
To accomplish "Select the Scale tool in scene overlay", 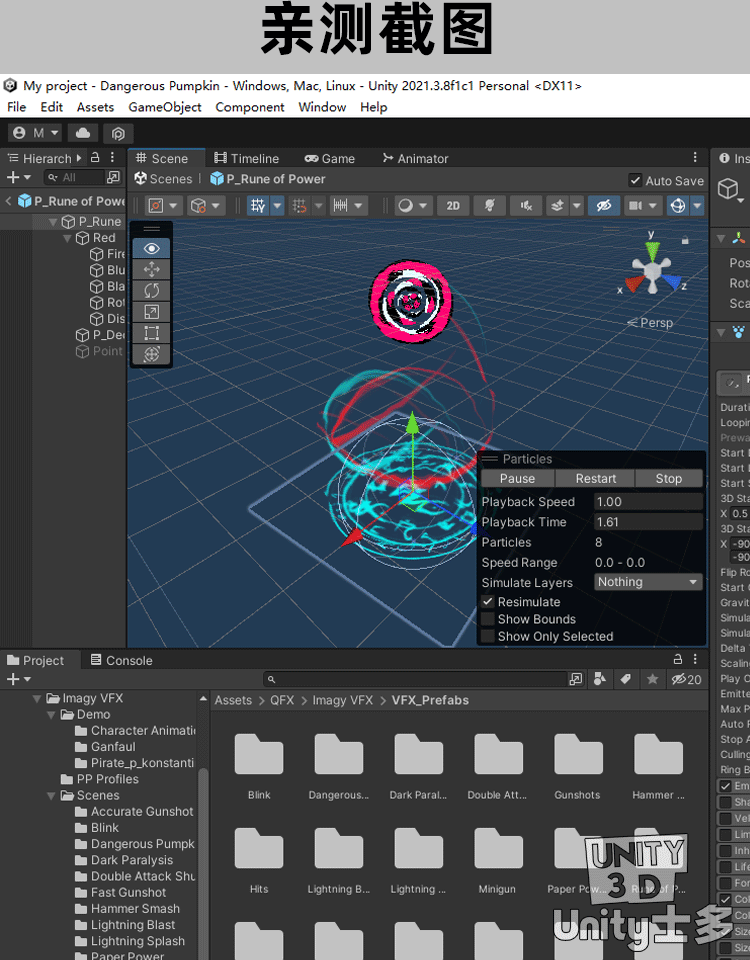I will 152,312.
